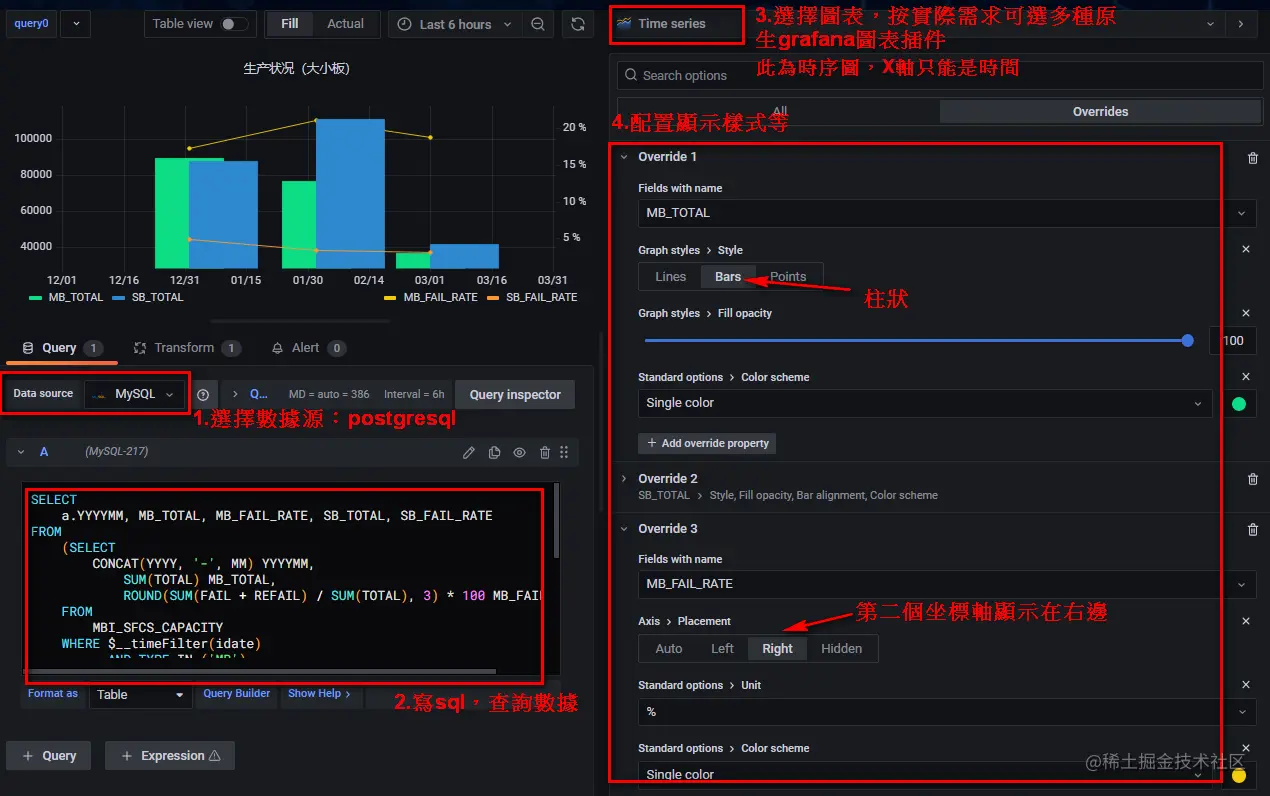
Task: Switch to the Alert tab
Action: 308,348
